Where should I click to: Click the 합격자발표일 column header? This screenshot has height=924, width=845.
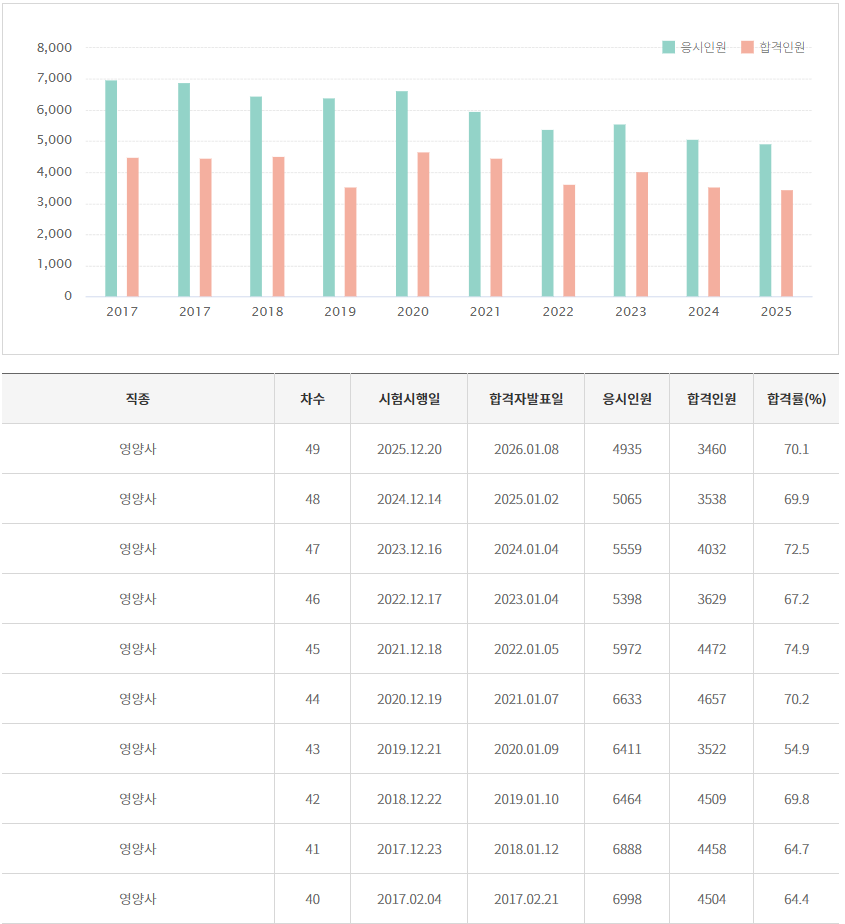(526, 399)
